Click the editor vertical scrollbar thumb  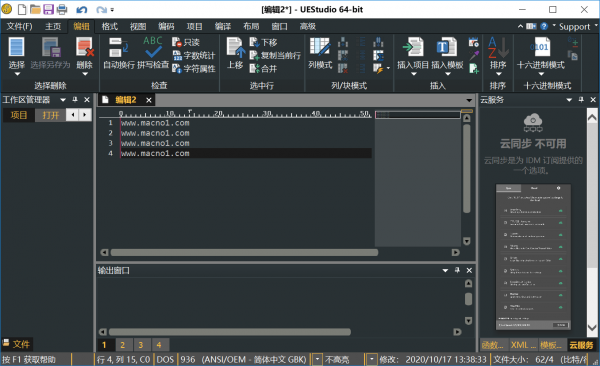466,168
